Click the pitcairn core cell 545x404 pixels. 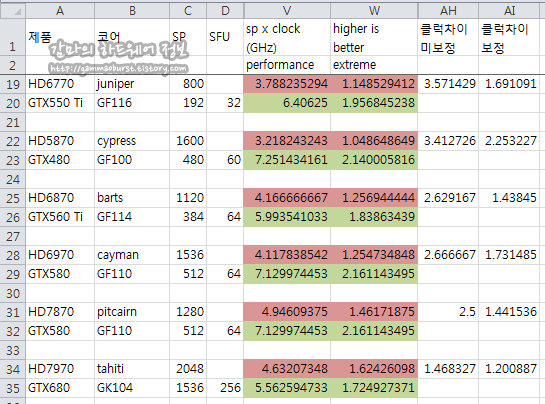click(132, 312)
